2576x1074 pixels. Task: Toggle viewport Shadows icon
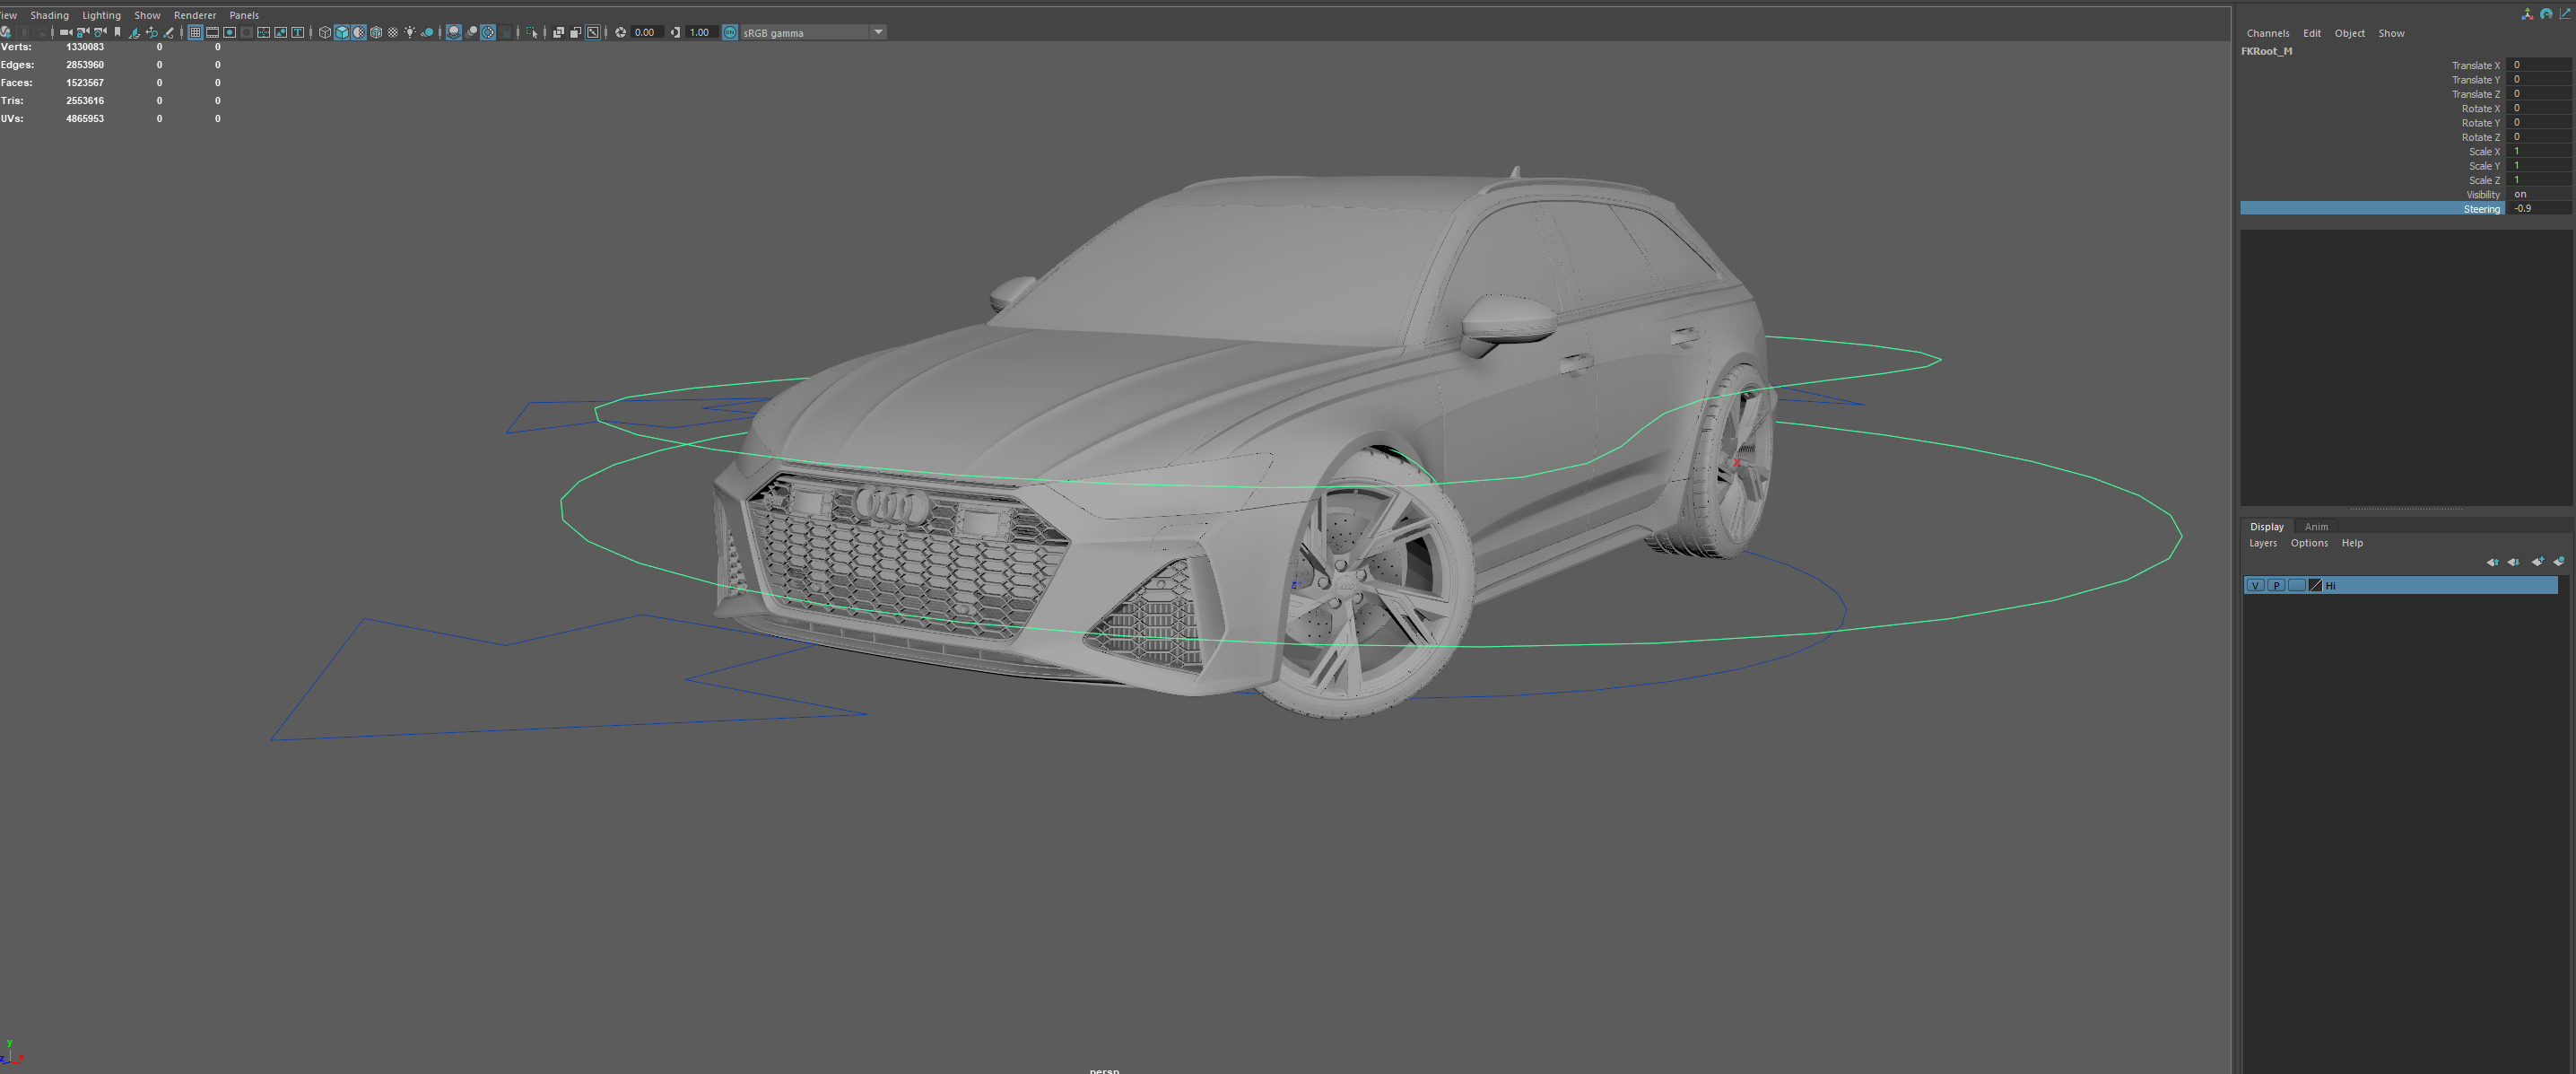[427, 33]
